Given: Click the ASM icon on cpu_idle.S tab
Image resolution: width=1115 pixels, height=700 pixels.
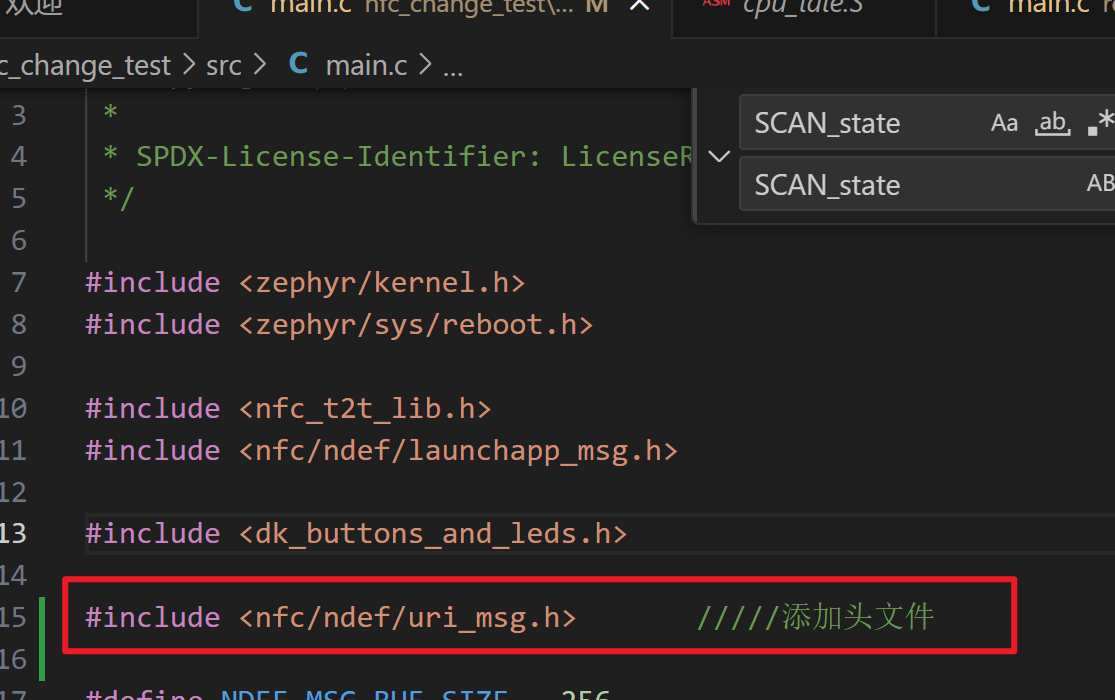Looking at the screenshot, I should (716, 4).
